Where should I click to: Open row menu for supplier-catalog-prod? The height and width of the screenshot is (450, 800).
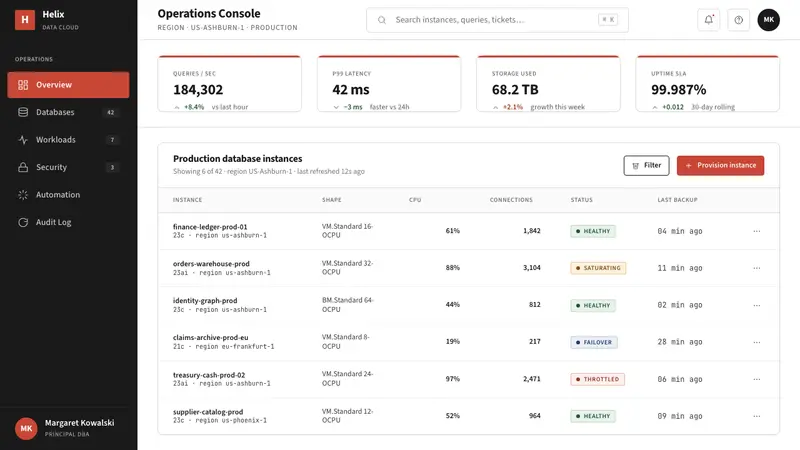coord(757,416)
